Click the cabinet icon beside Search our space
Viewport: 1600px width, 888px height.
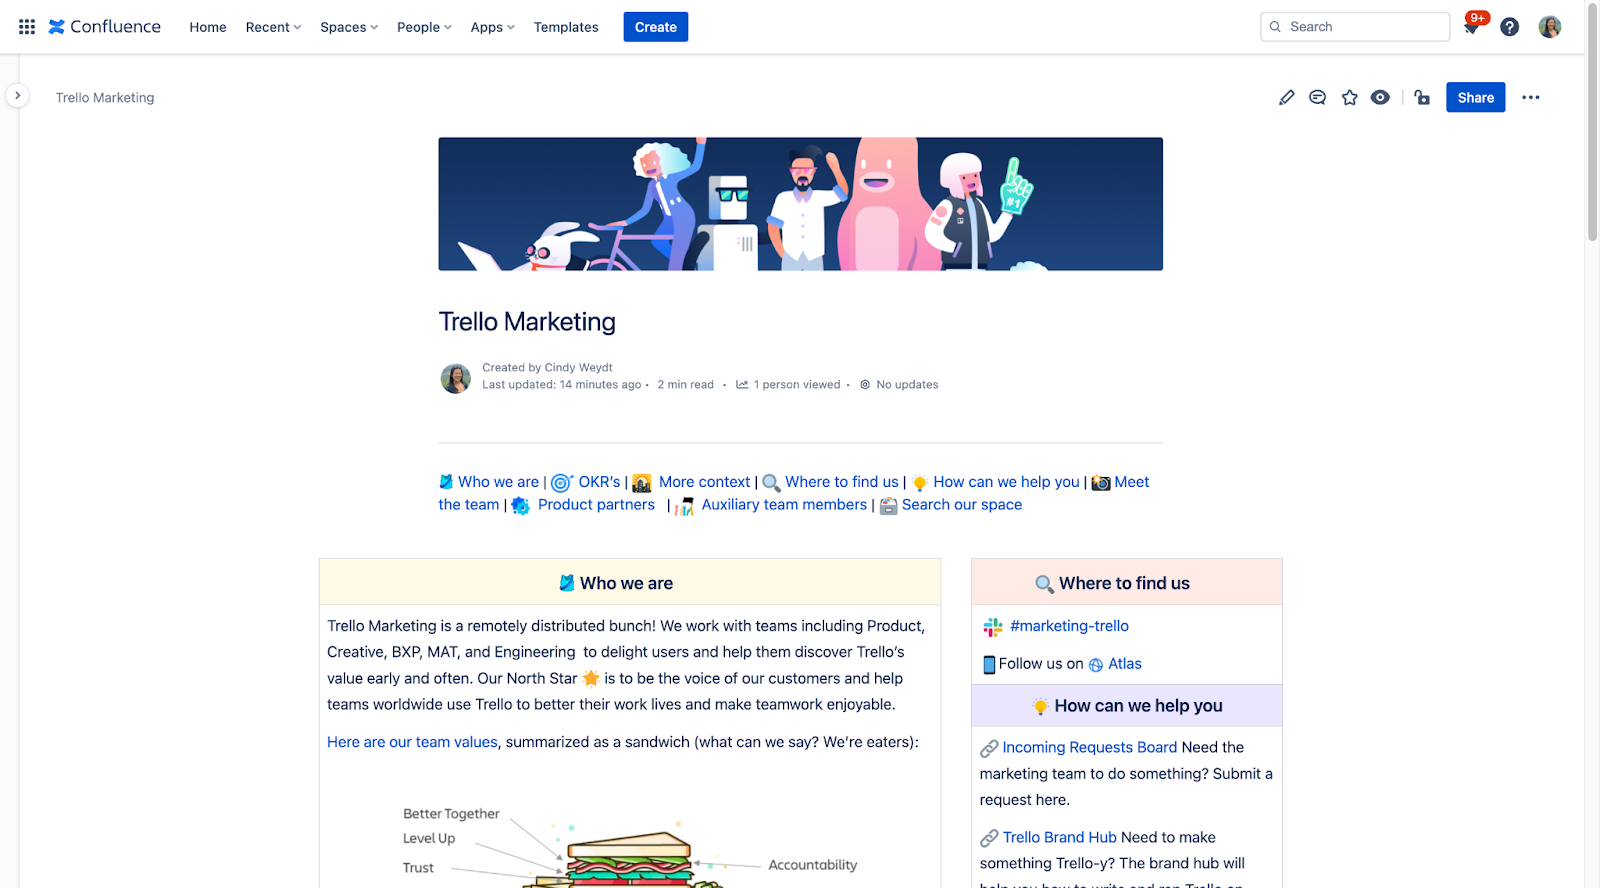click(x=888, y=506)
